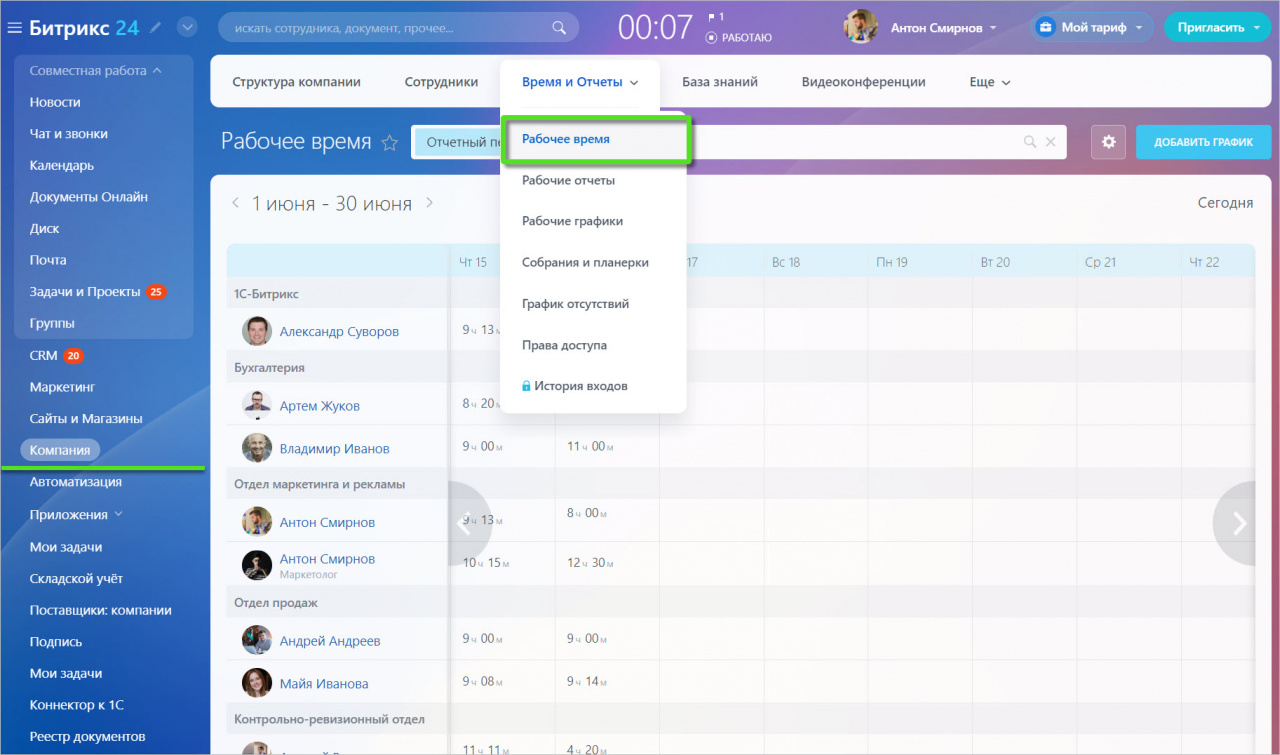Open the CRM section
The image size is (1280, 755).
click(44, 355)
